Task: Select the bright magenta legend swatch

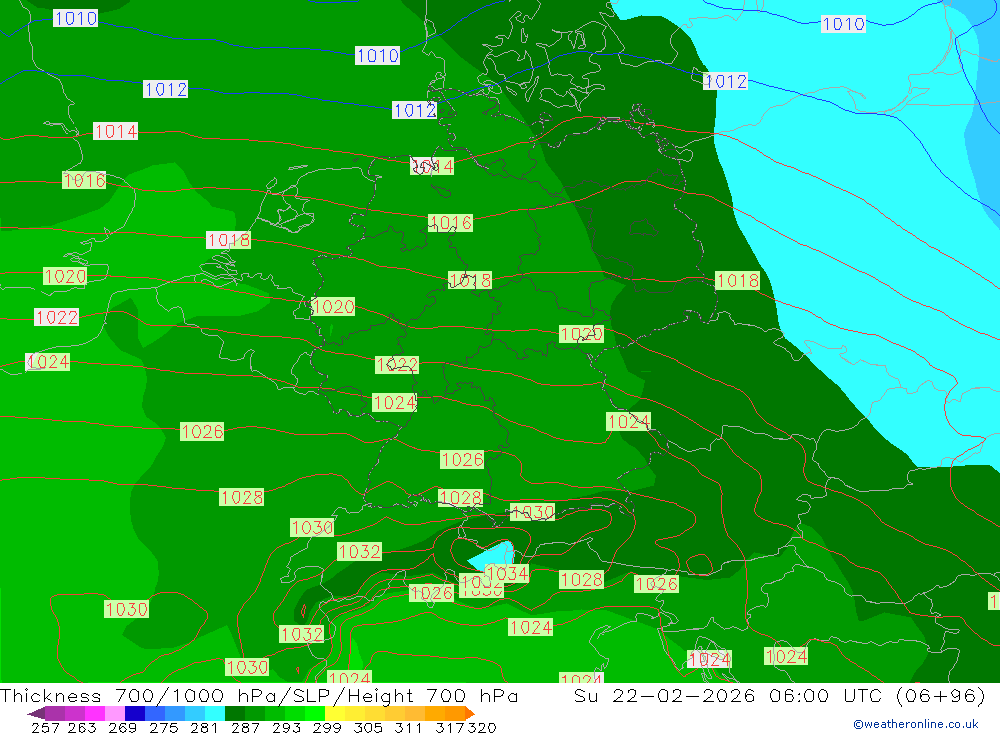Action: 94,713
